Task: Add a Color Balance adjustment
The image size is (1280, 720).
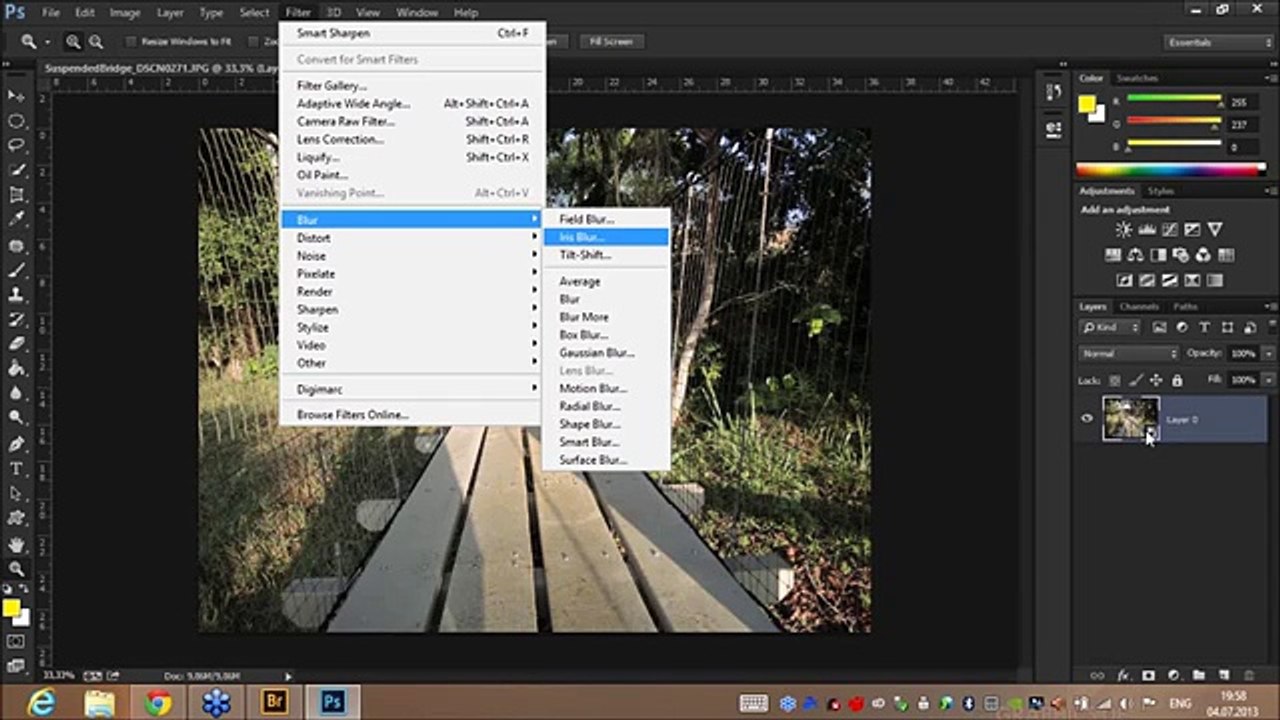Action: (1136, 255)
